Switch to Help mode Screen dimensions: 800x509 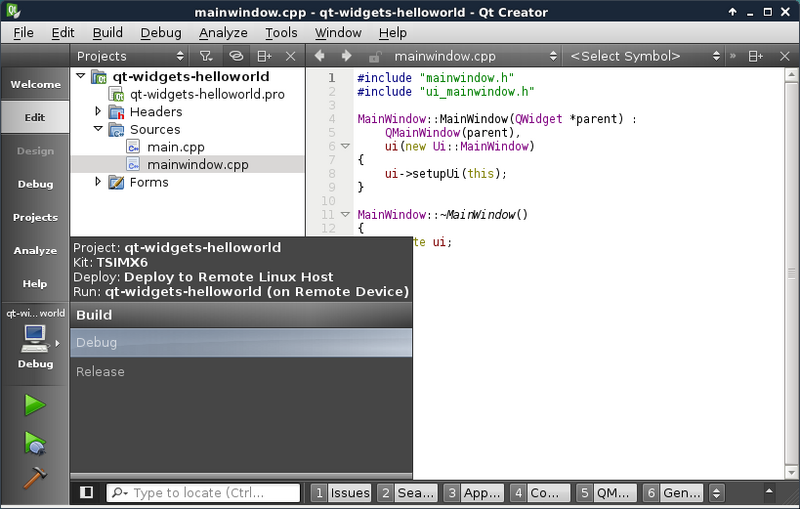pyautogui.click(x=35, y=284)
